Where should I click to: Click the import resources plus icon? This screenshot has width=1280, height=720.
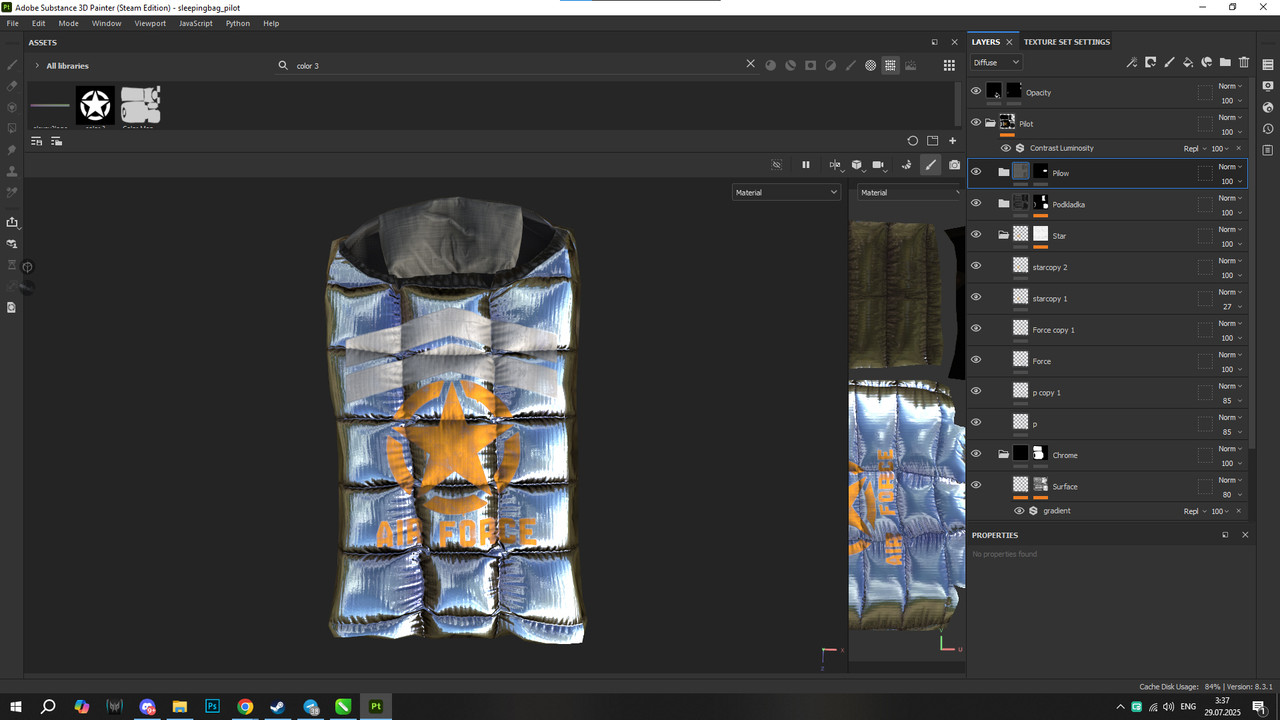pyautogui.click(x=952, y=141)
